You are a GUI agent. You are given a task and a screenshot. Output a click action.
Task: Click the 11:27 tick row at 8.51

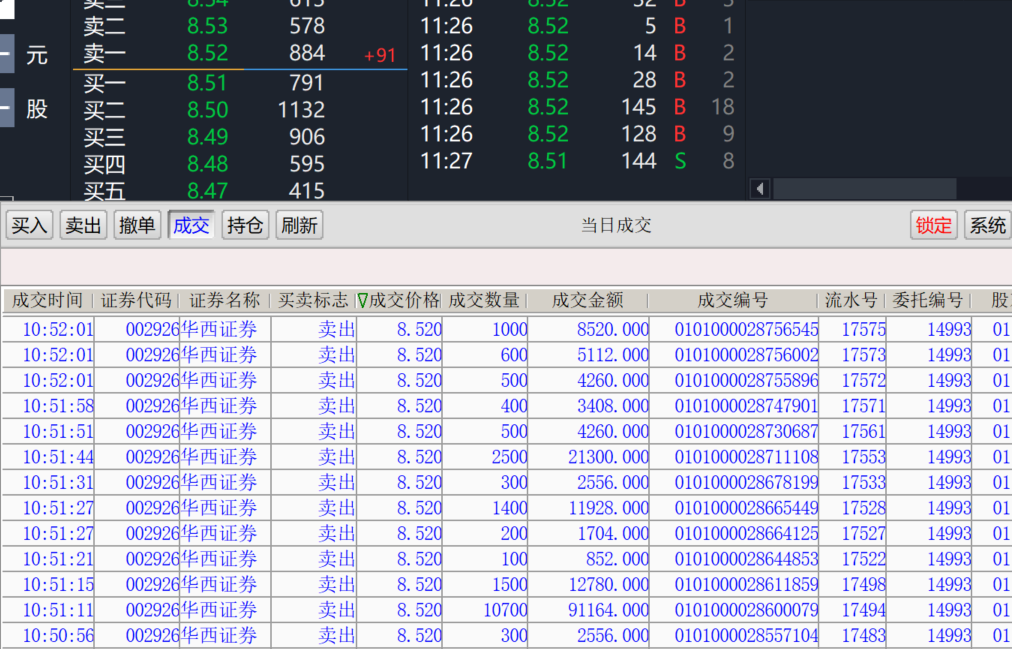point(578,161)
